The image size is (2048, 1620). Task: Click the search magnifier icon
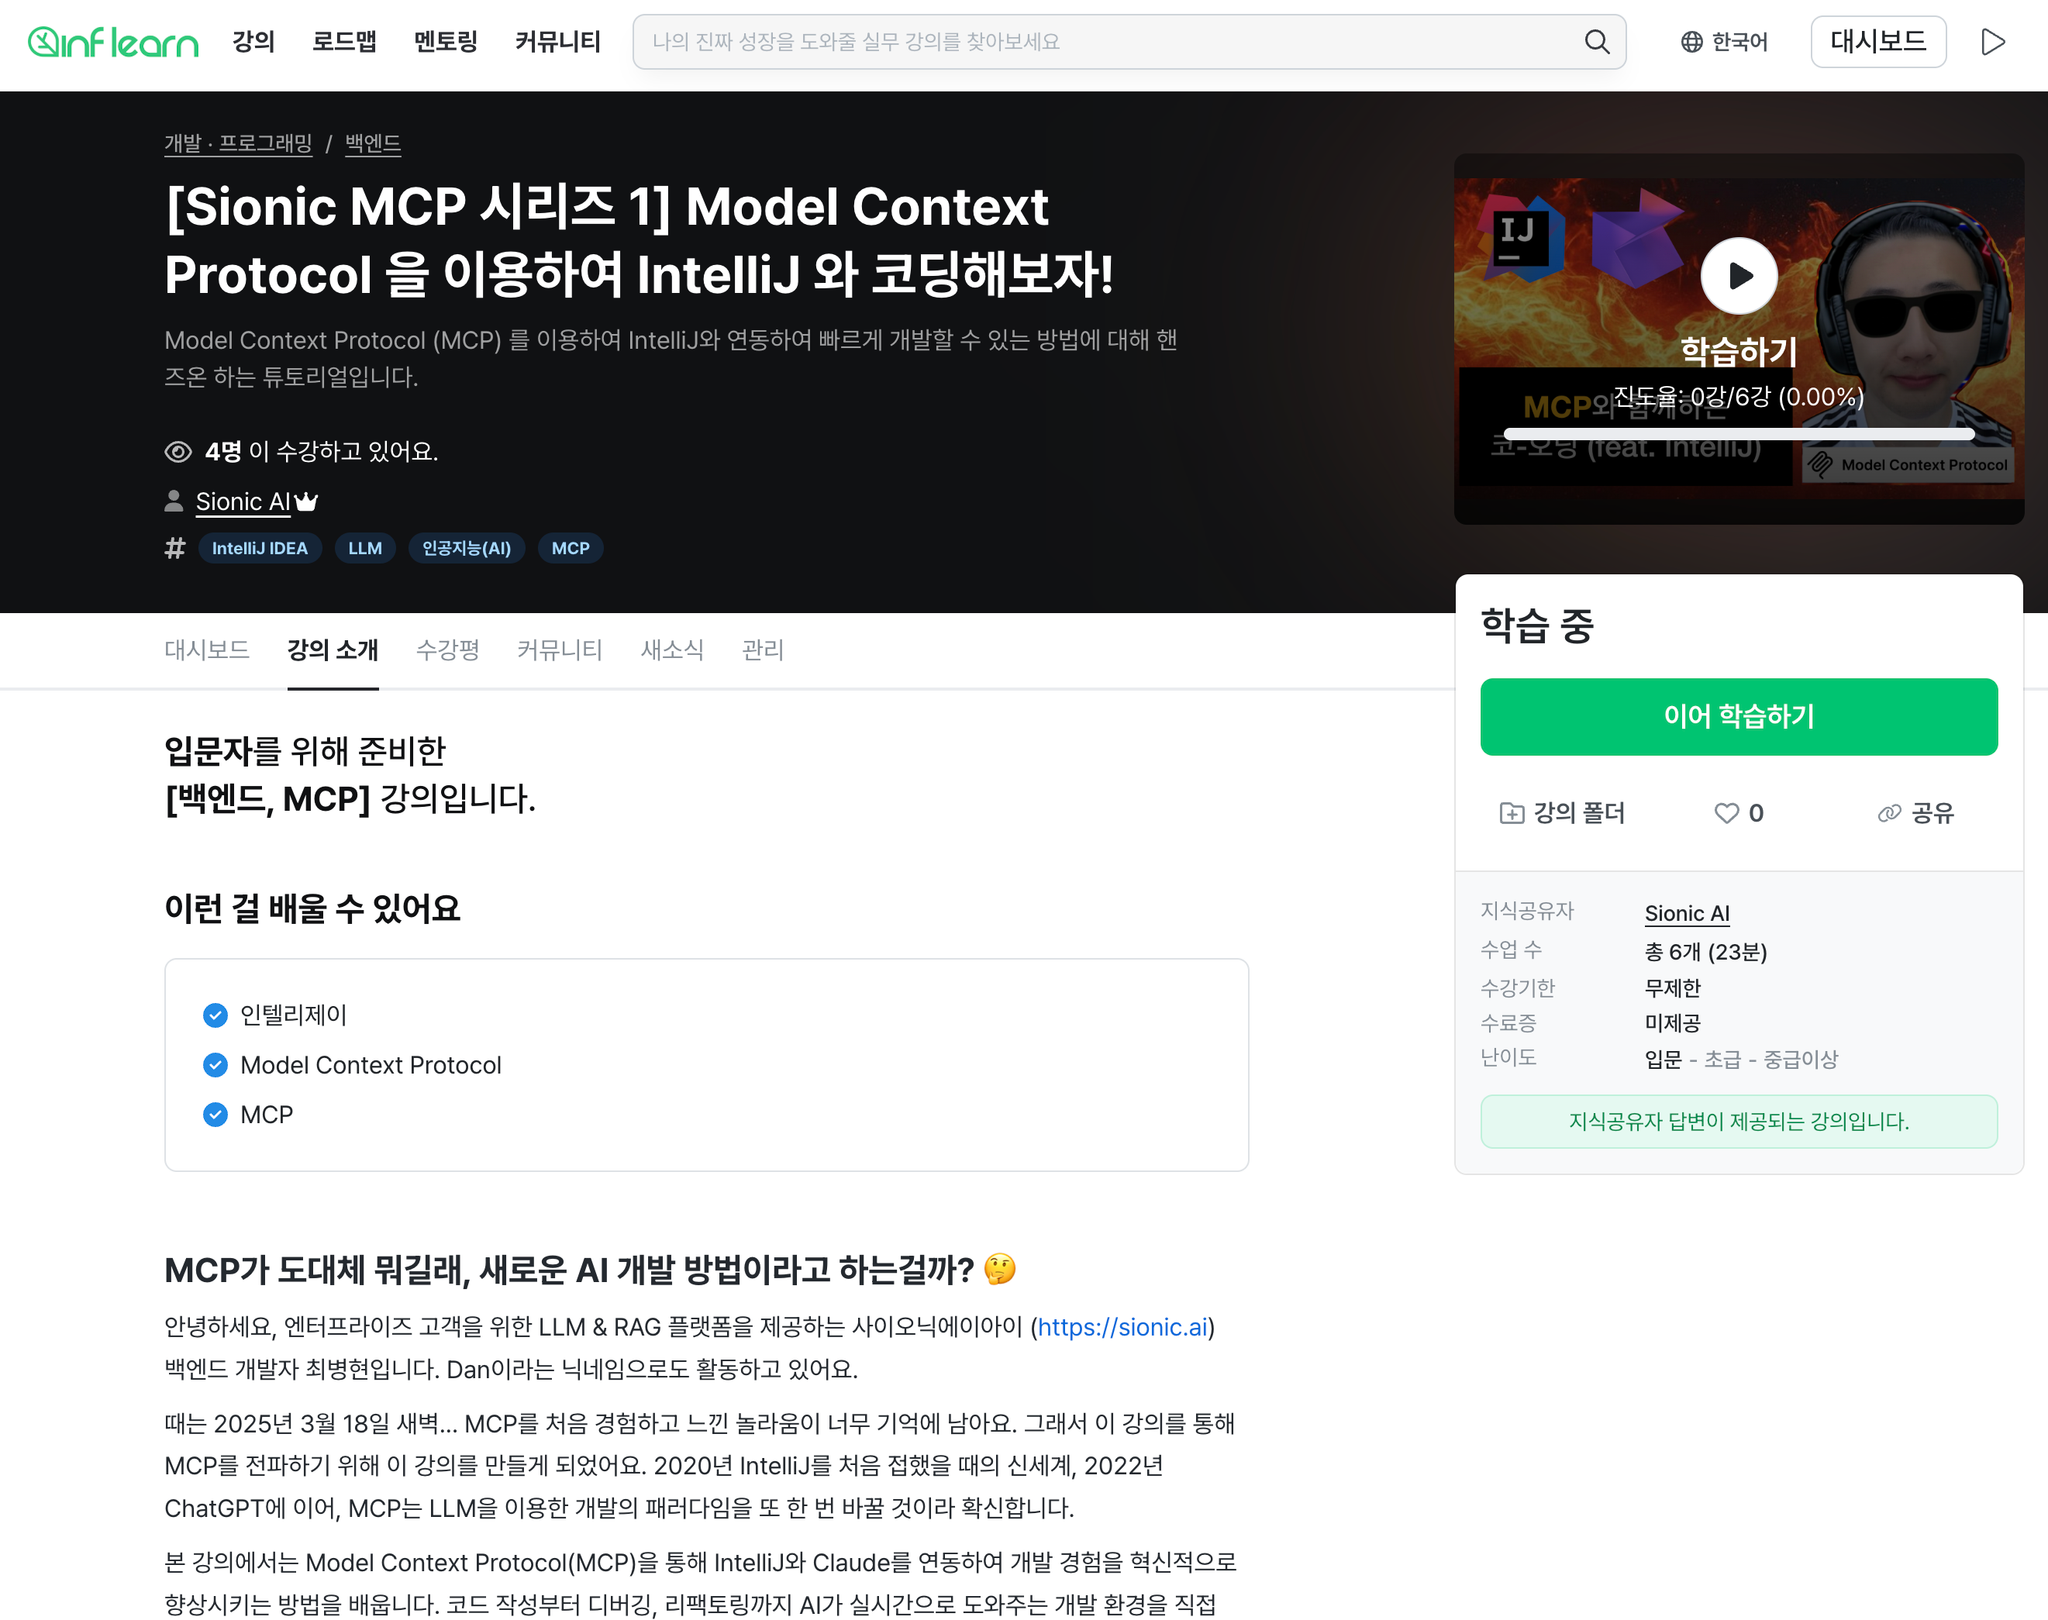click(x=1597, y=42)
